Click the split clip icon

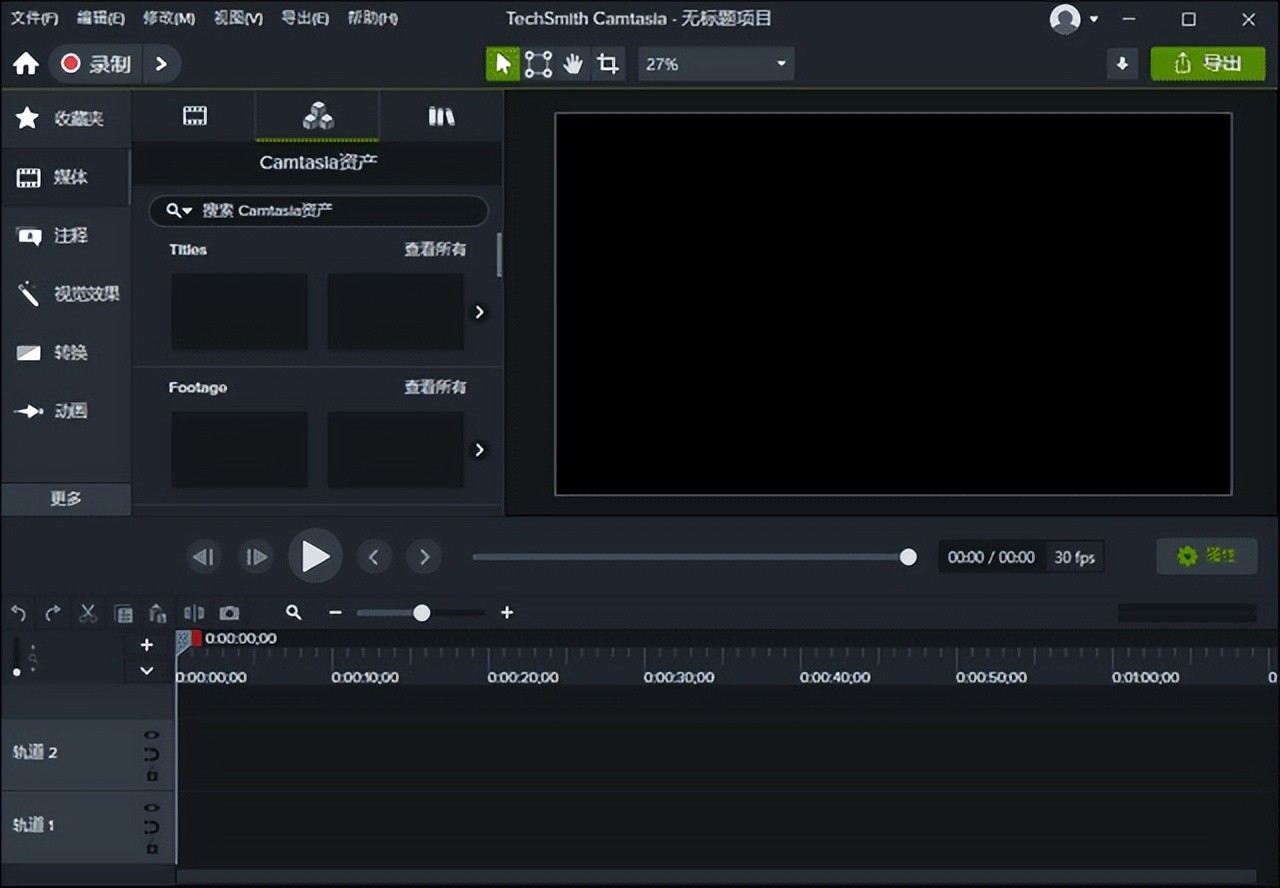click(x=194, y=613)
